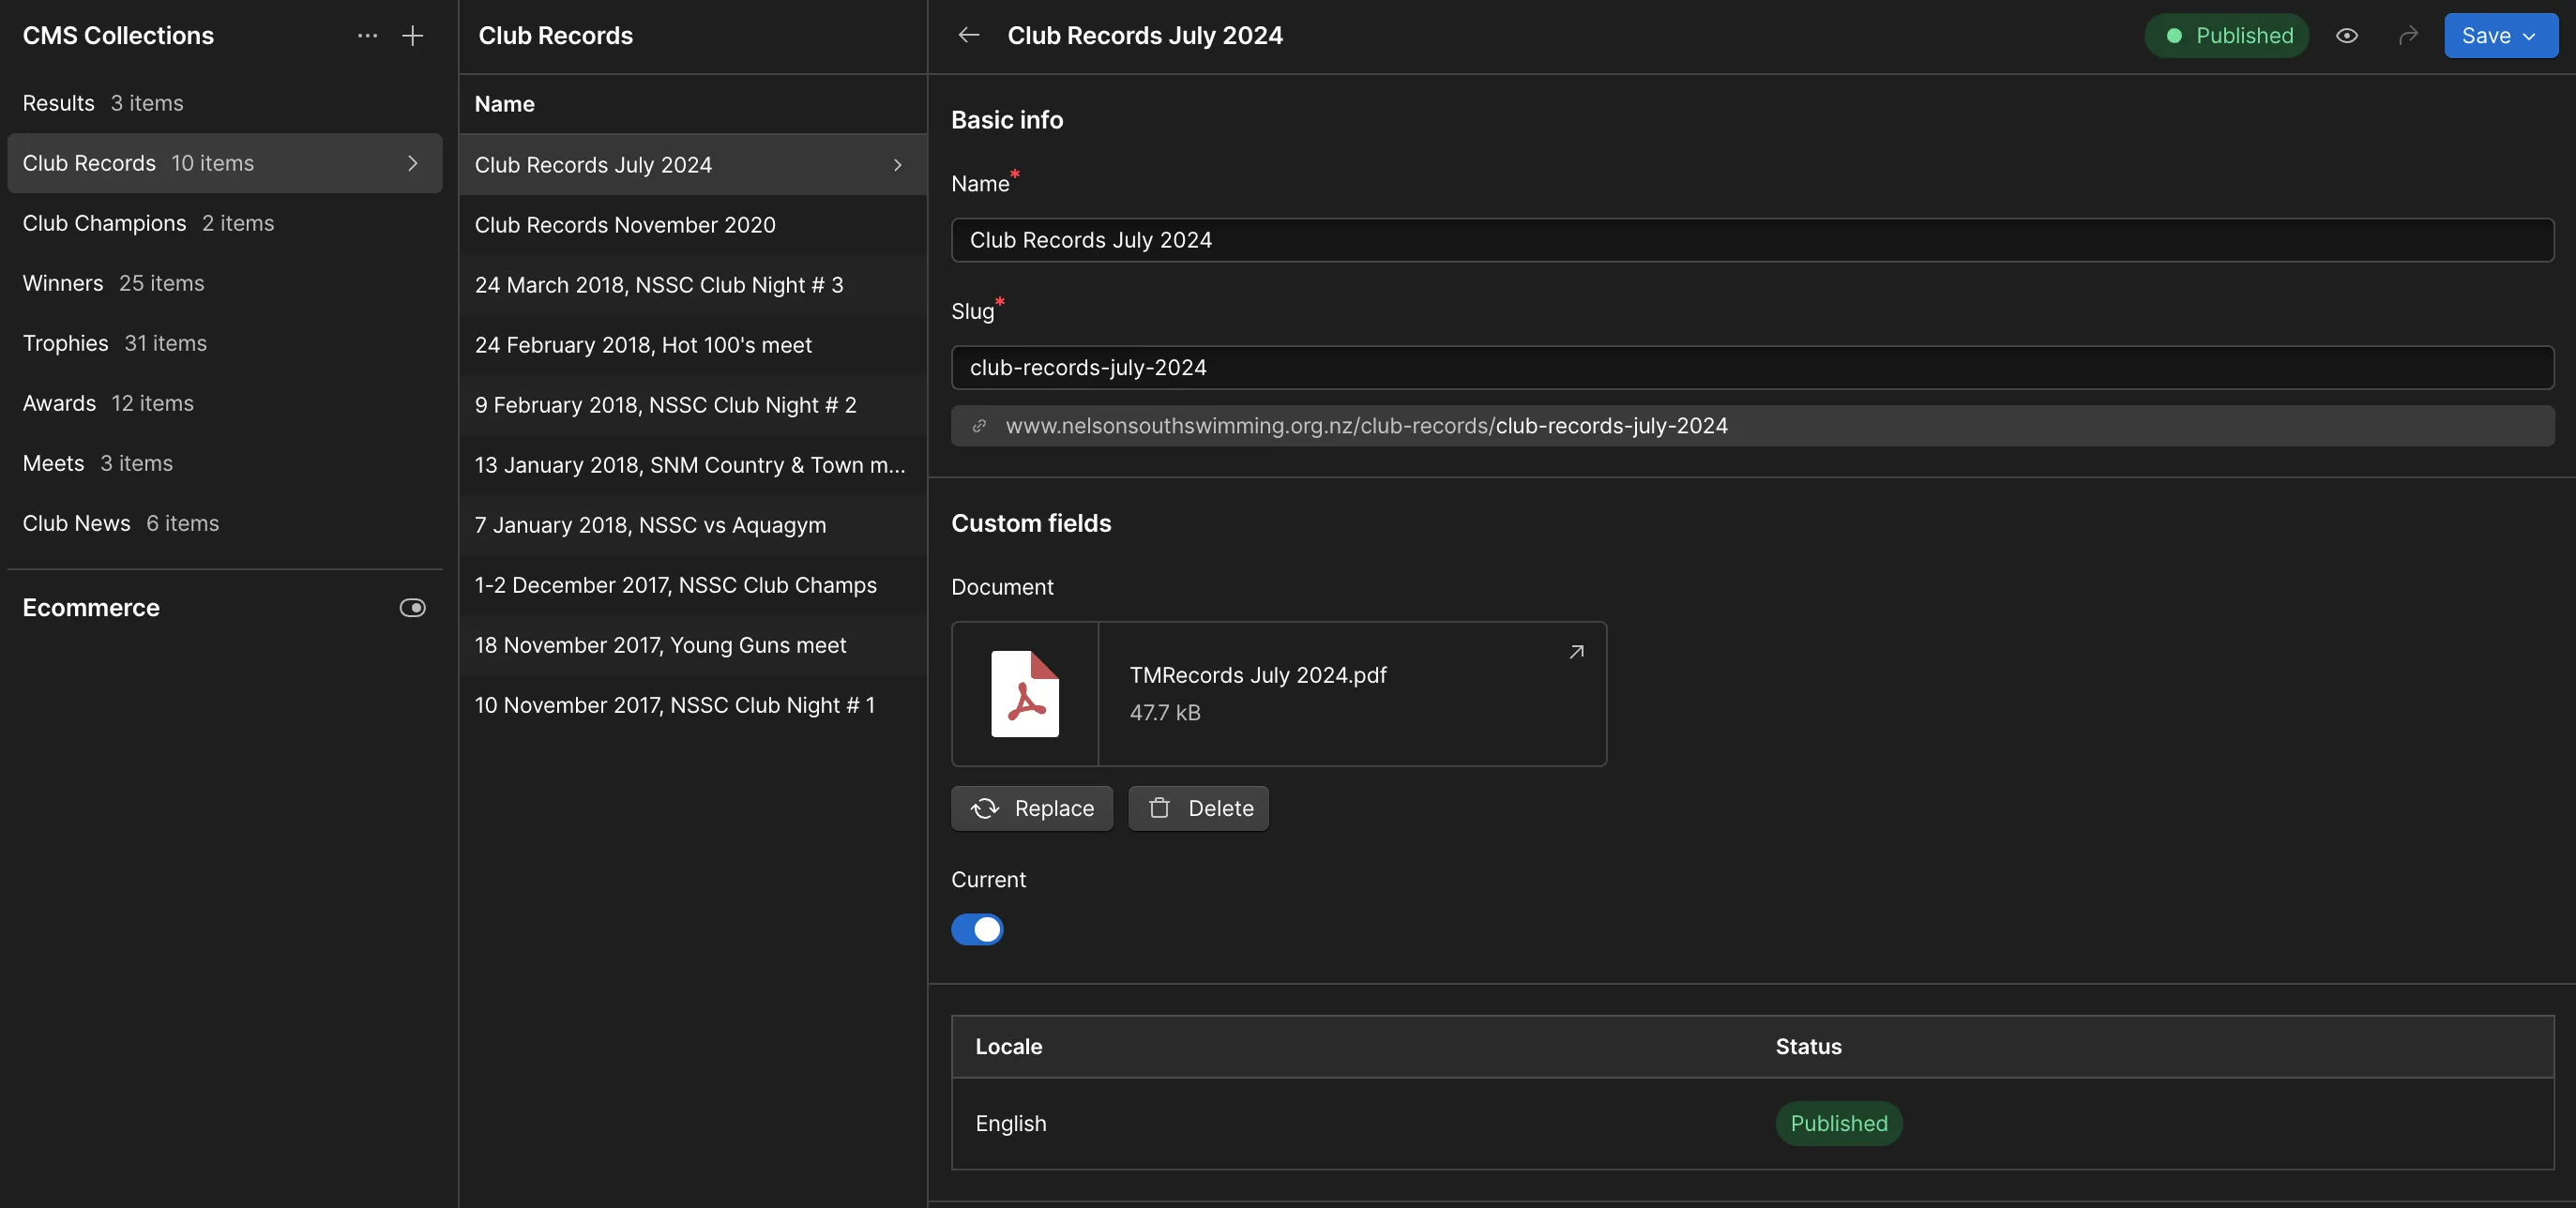Click the share arrow icon beside Save
2576x1208 pixels.
coord(2408,36)
